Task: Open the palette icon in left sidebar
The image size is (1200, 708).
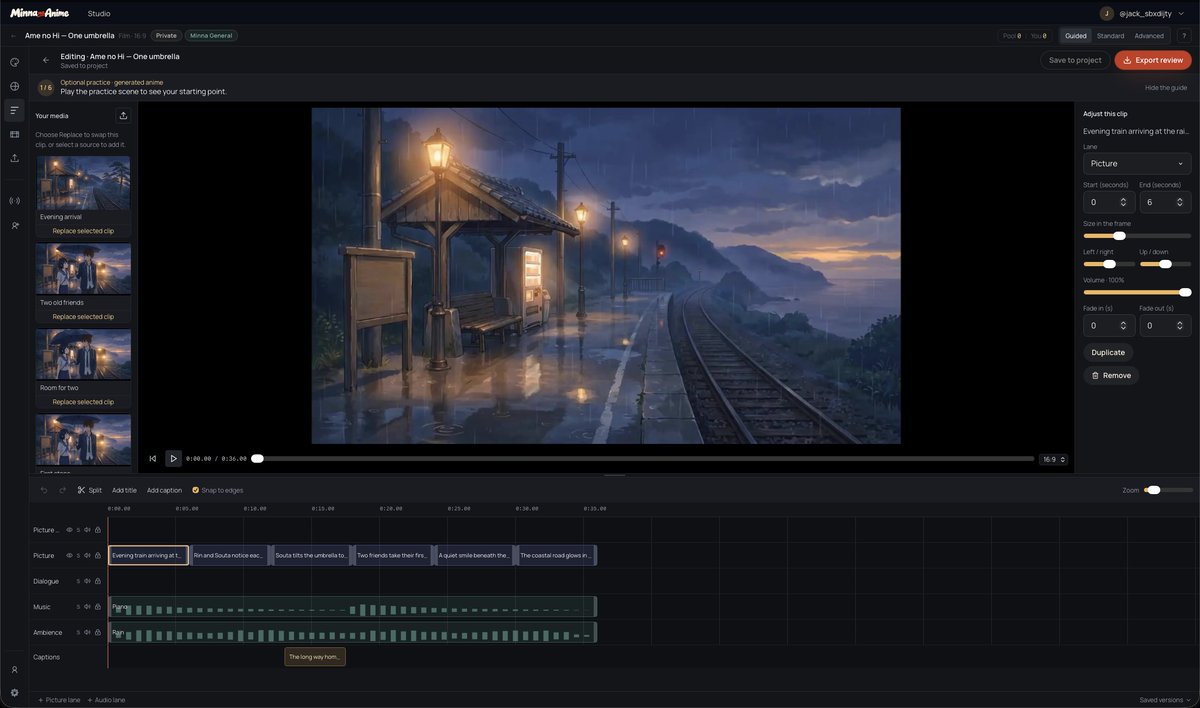Action: pos(14,62)
